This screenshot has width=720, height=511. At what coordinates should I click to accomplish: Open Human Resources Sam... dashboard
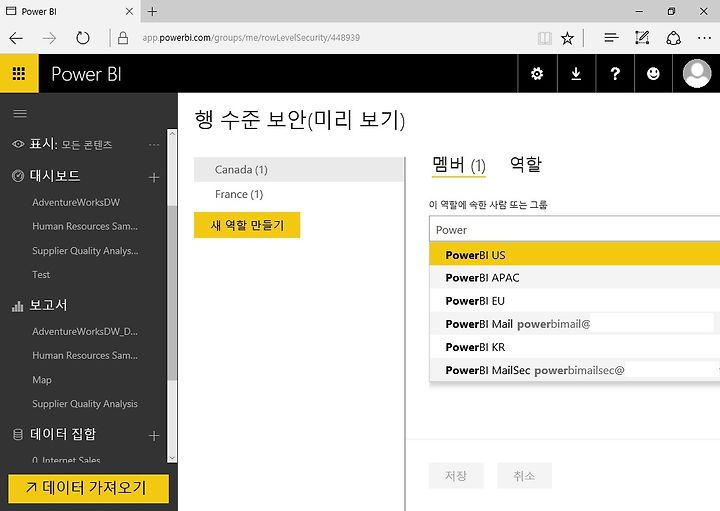coord(85,226)
